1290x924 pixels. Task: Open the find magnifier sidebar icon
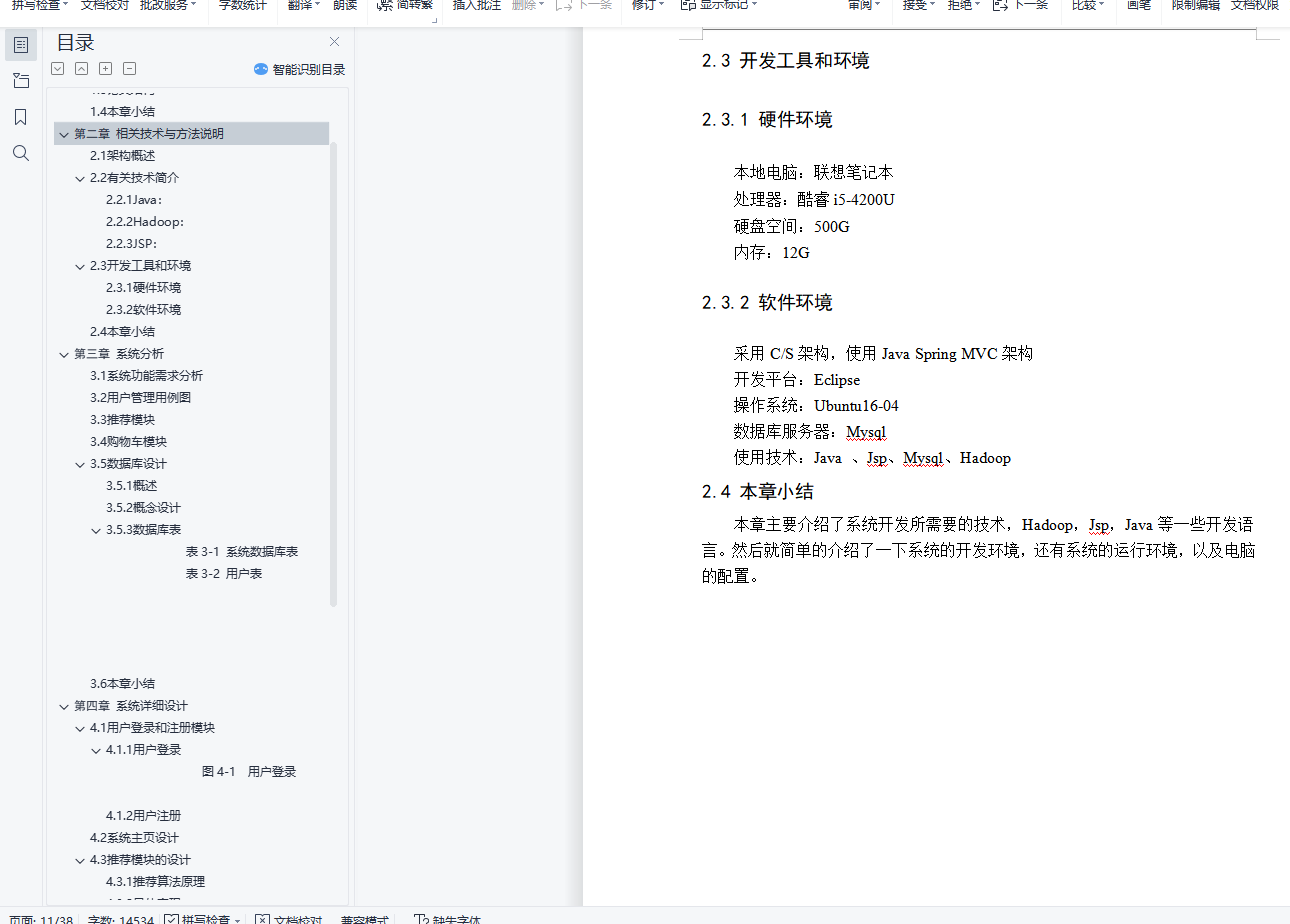(21, 153)
